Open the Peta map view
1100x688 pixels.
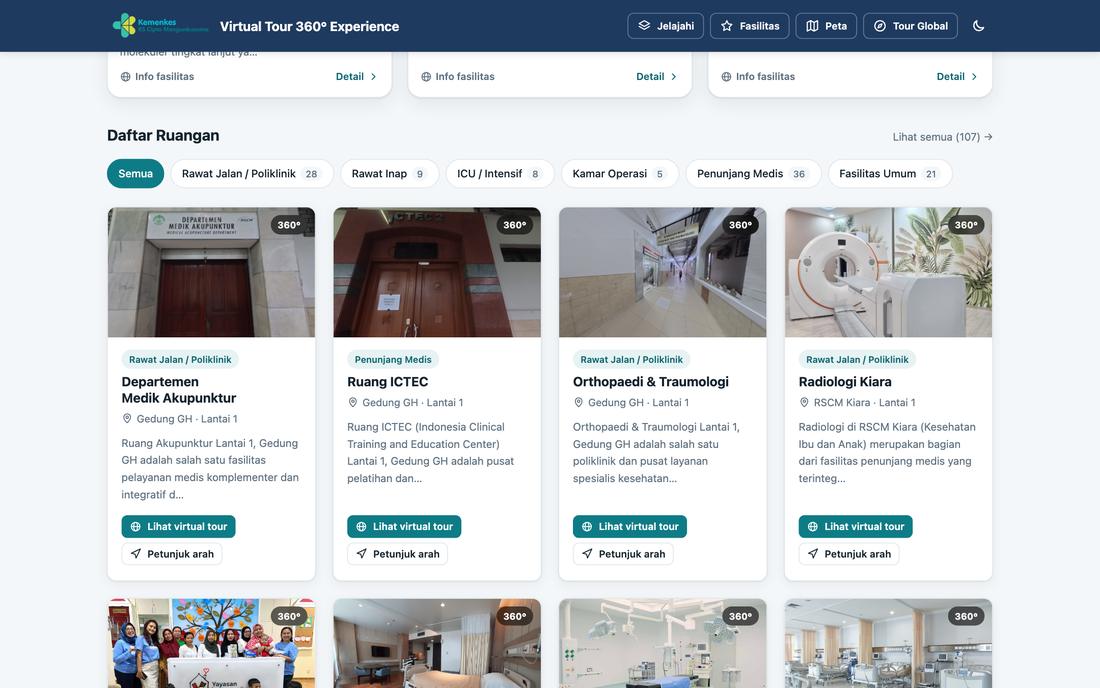tap(826, 26)
